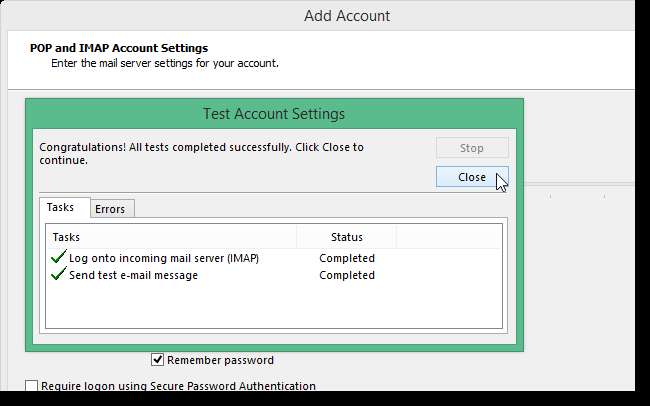Viewport: 650px width, 406px height.
Task: Select the Tasks tab
Action: [65, 207]
